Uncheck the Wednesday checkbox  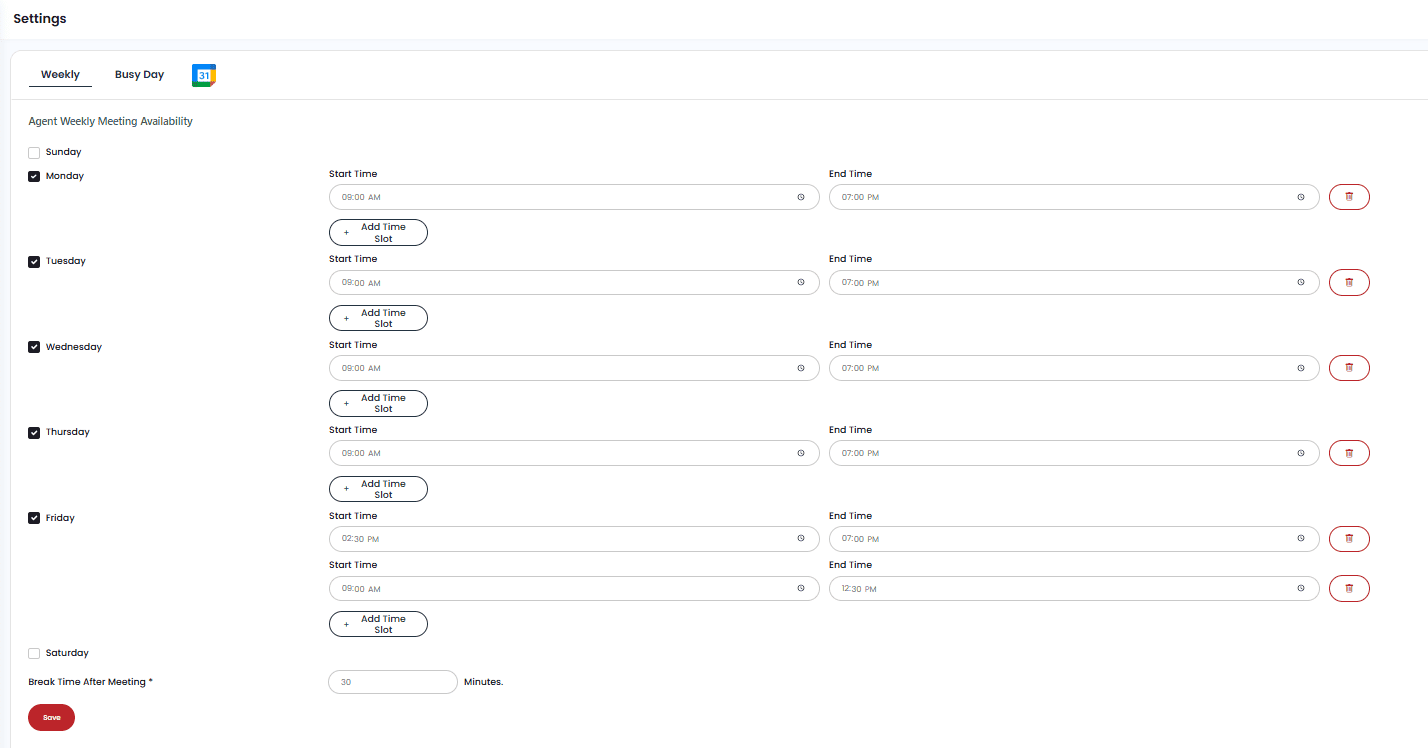click(34, 347)
